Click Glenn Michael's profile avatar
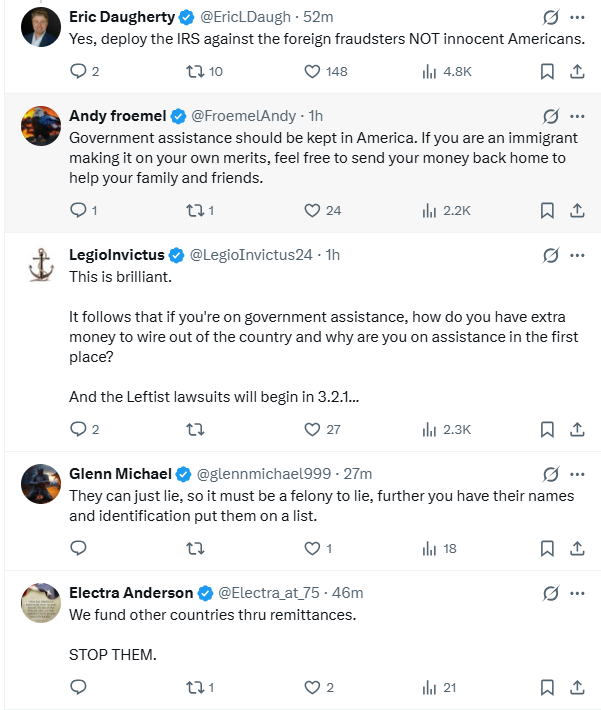This screenshot has width=601, height=710. [41, 484]
